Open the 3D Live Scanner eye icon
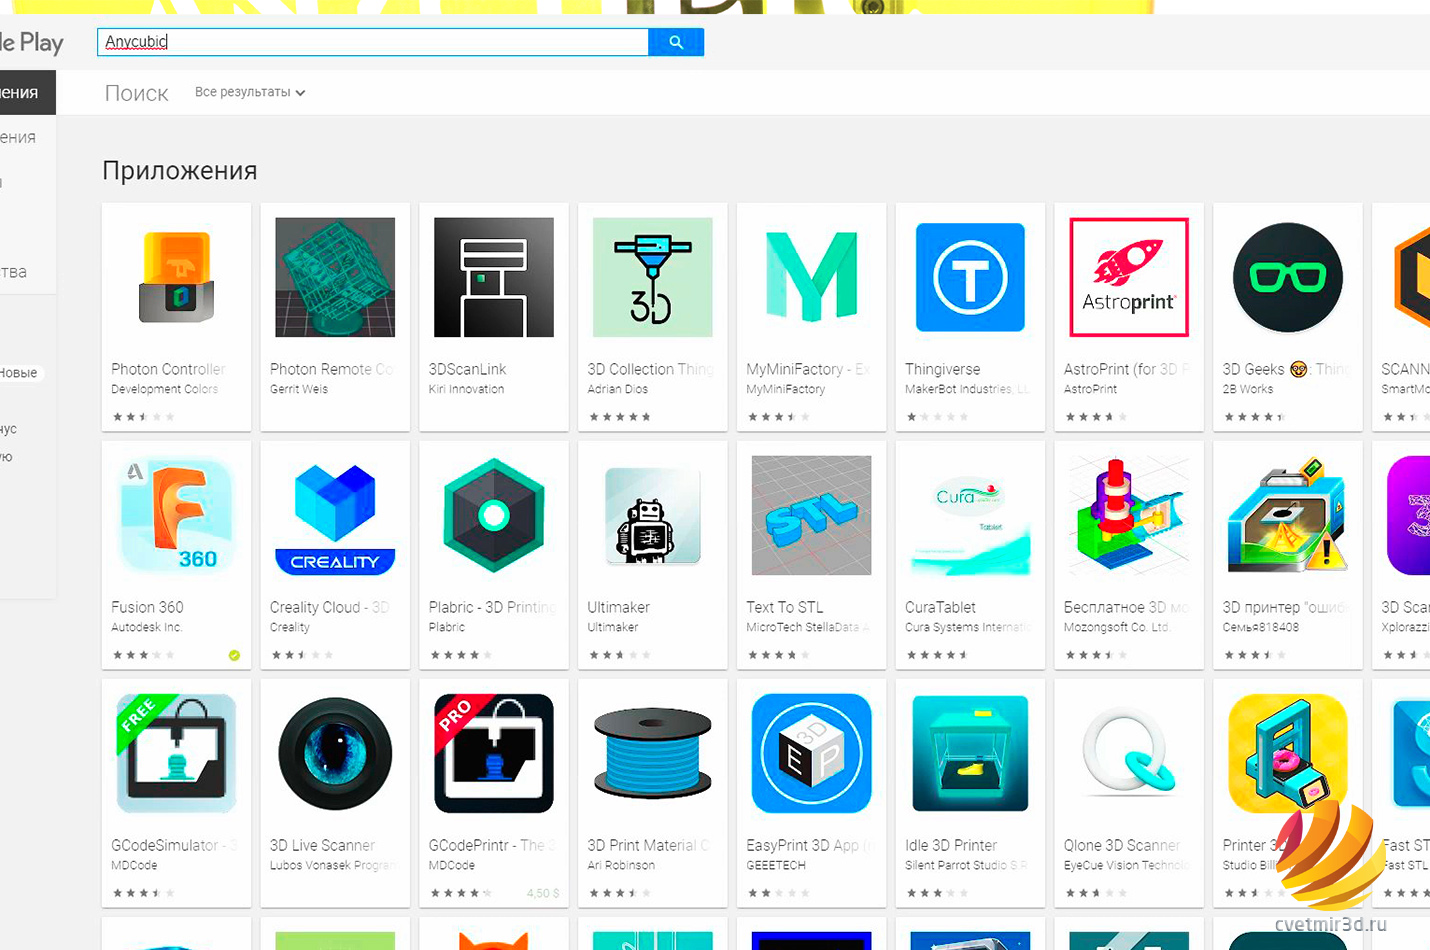Screen dimensions: 1430x950 click(335, 753)
